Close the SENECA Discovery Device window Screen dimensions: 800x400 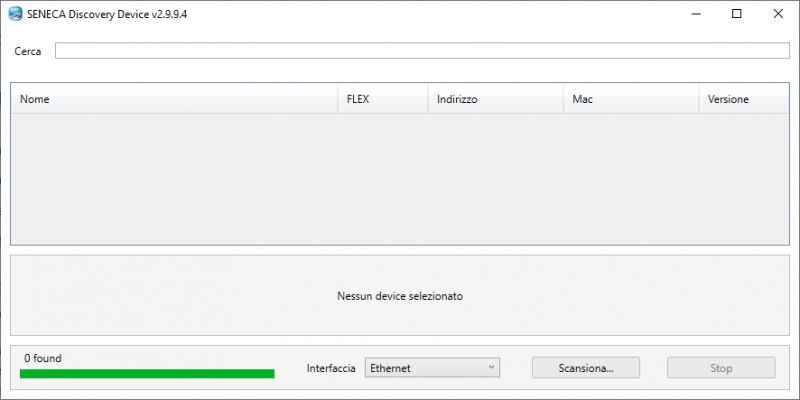pos(778,14)
